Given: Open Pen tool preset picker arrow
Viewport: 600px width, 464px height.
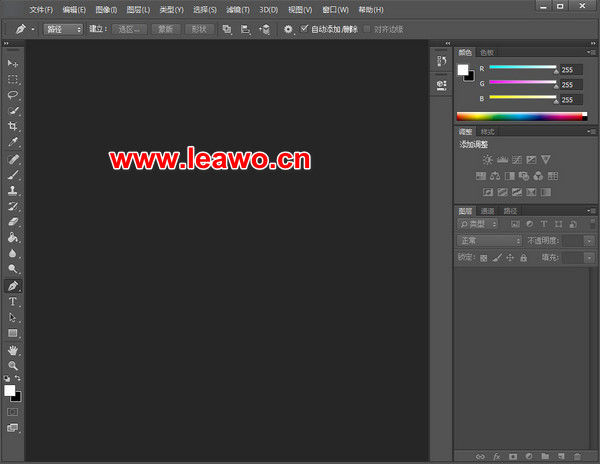Looking at the screenshot, I should [33, 29].
